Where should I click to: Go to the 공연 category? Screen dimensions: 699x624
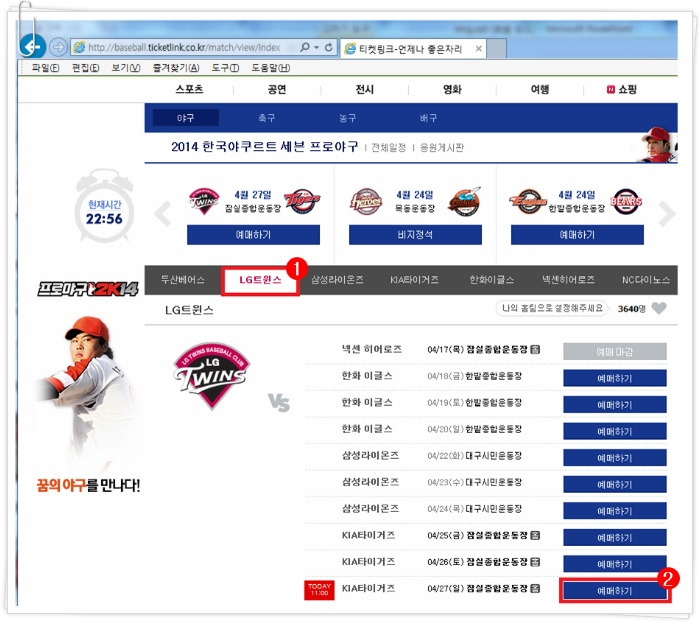click(277, 89)
